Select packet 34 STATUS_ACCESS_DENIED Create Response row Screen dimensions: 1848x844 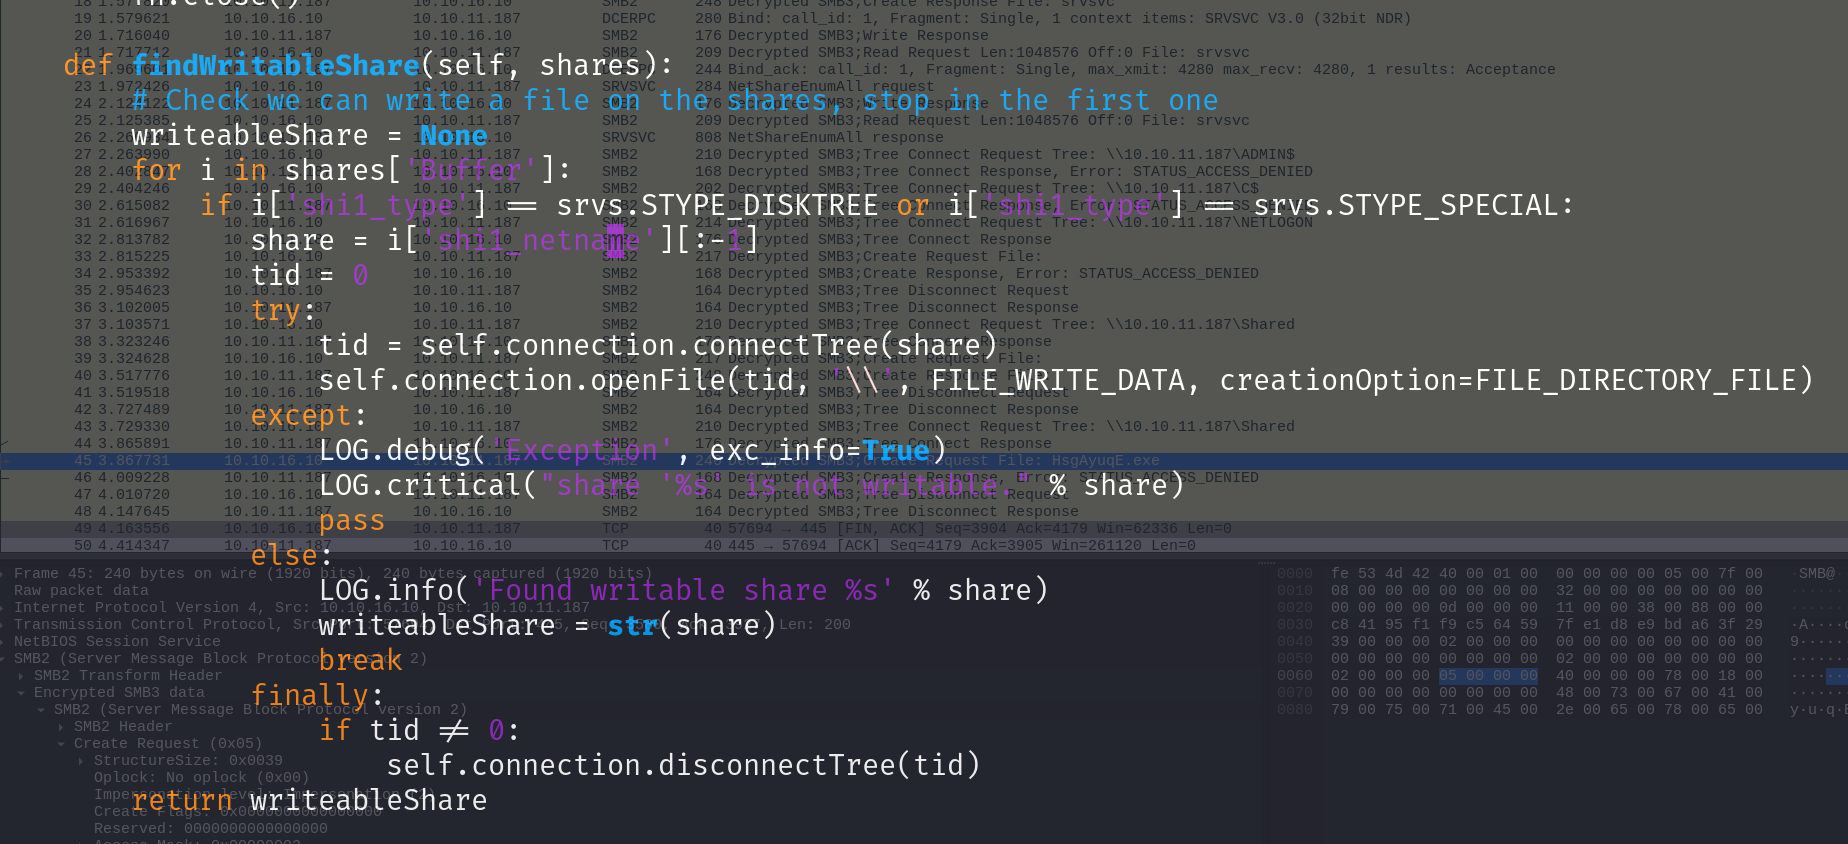pos(924,273)
